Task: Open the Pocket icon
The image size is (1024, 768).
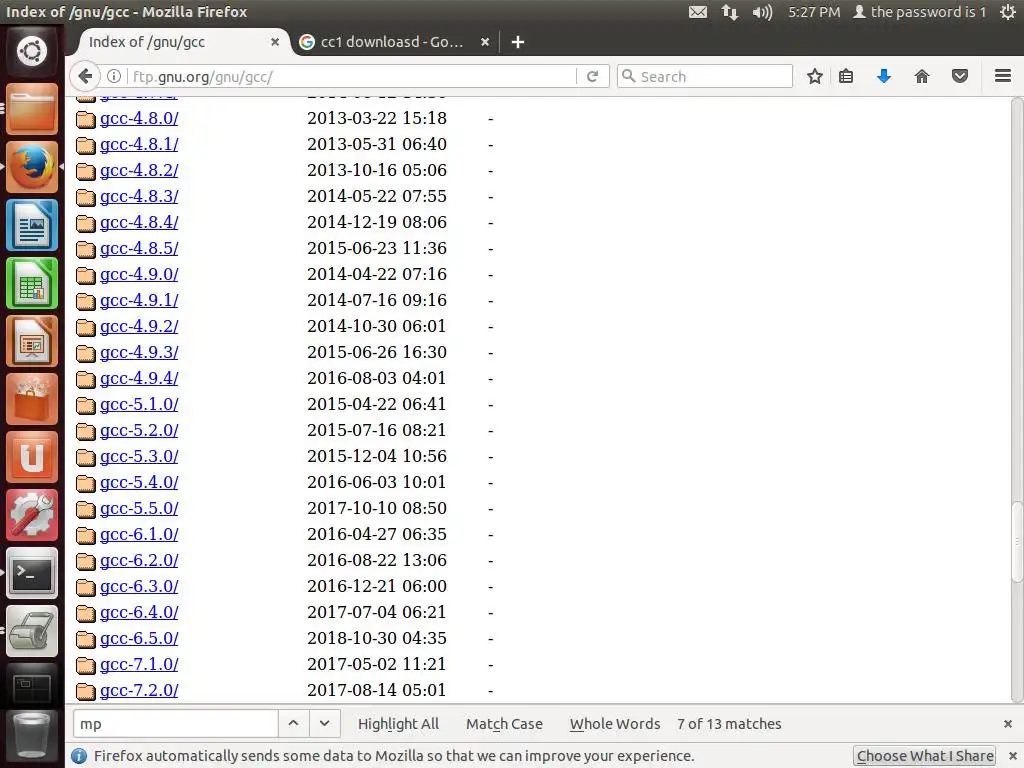Action: [959, 76]
